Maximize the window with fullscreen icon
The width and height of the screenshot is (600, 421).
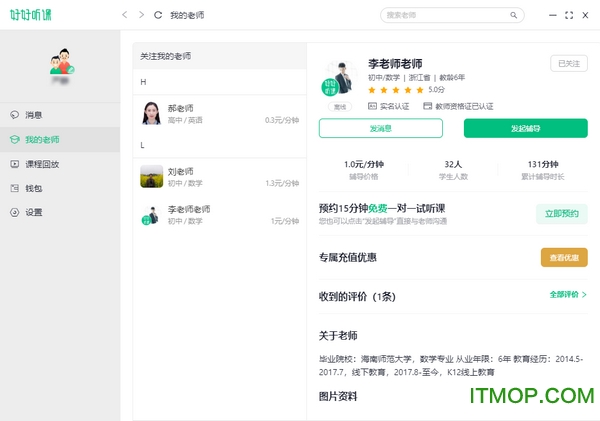569,15
